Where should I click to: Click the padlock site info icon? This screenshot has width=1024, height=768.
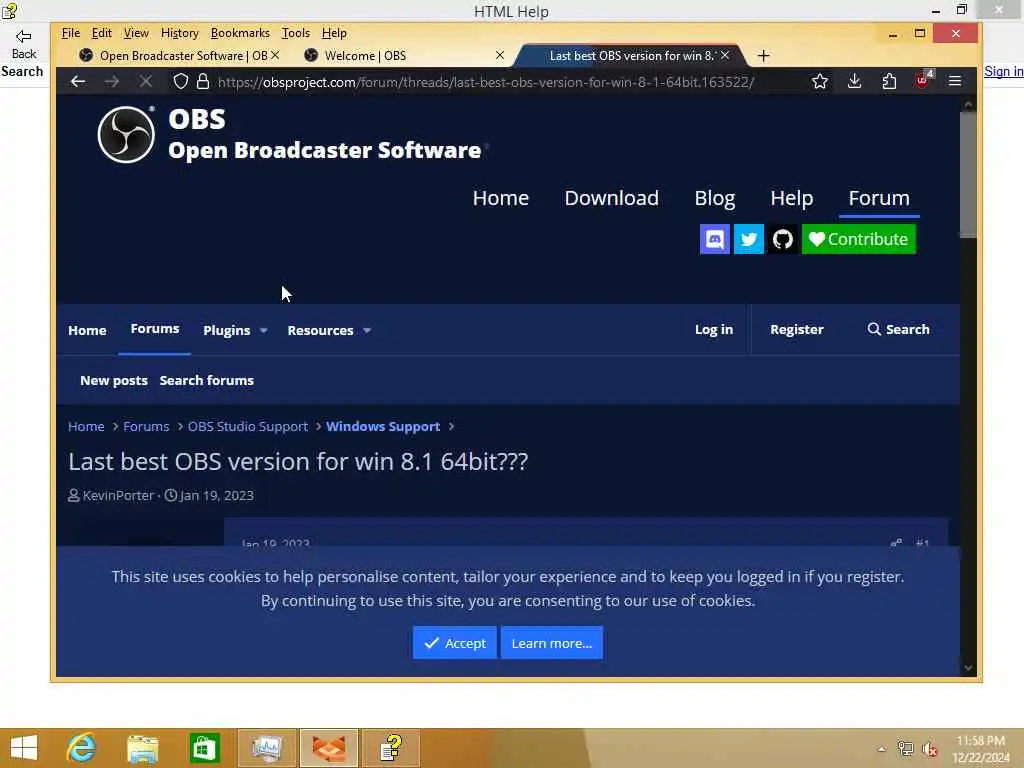click(203, 82)
